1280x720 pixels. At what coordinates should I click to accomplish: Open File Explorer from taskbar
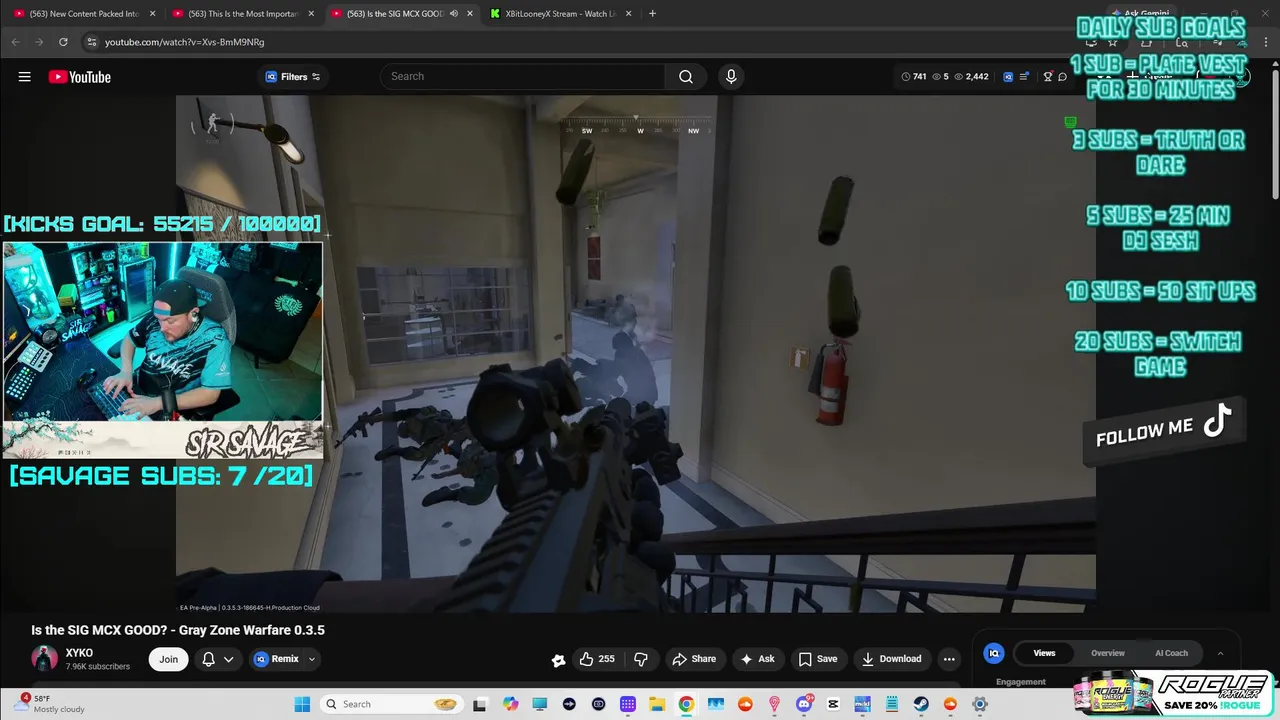(657, 704)
